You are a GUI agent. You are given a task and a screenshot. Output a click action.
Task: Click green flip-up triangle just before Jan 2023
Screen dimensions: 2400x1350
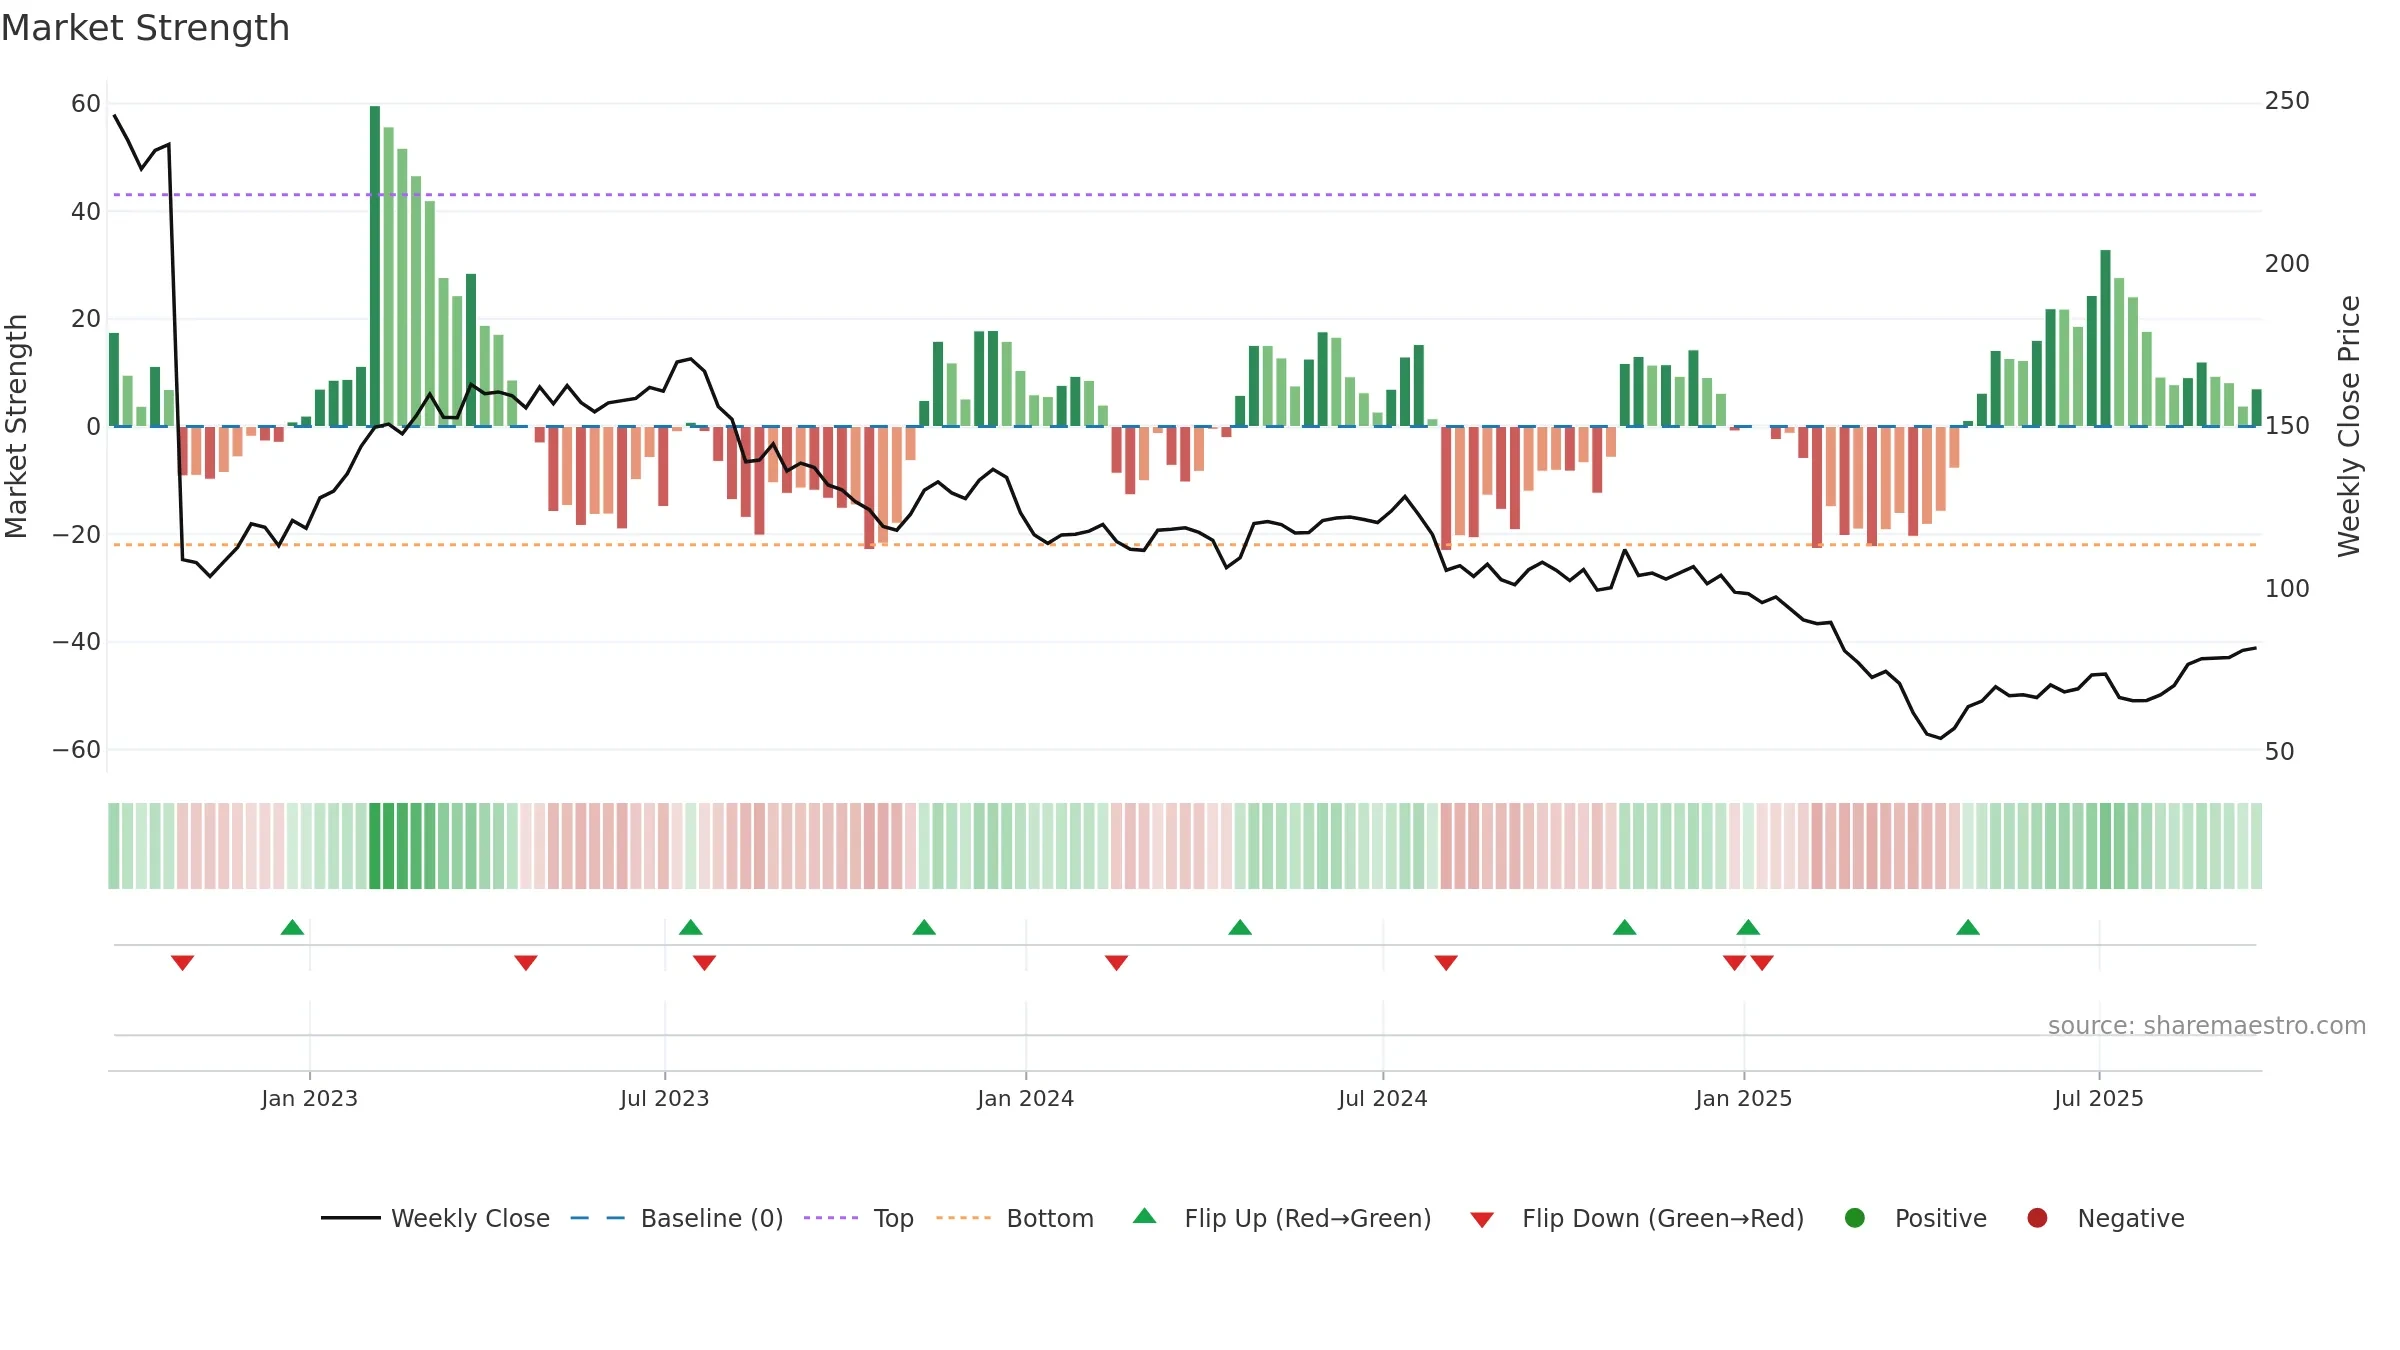click(292, 927)
